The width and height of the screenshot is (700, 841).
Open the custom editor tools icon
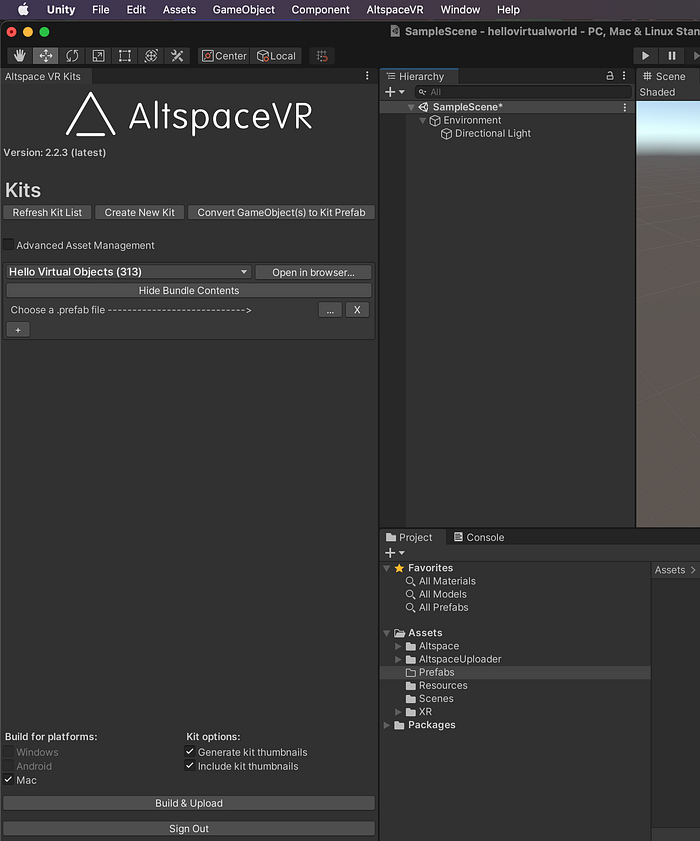pyautogui.click(x=177, y=56)
